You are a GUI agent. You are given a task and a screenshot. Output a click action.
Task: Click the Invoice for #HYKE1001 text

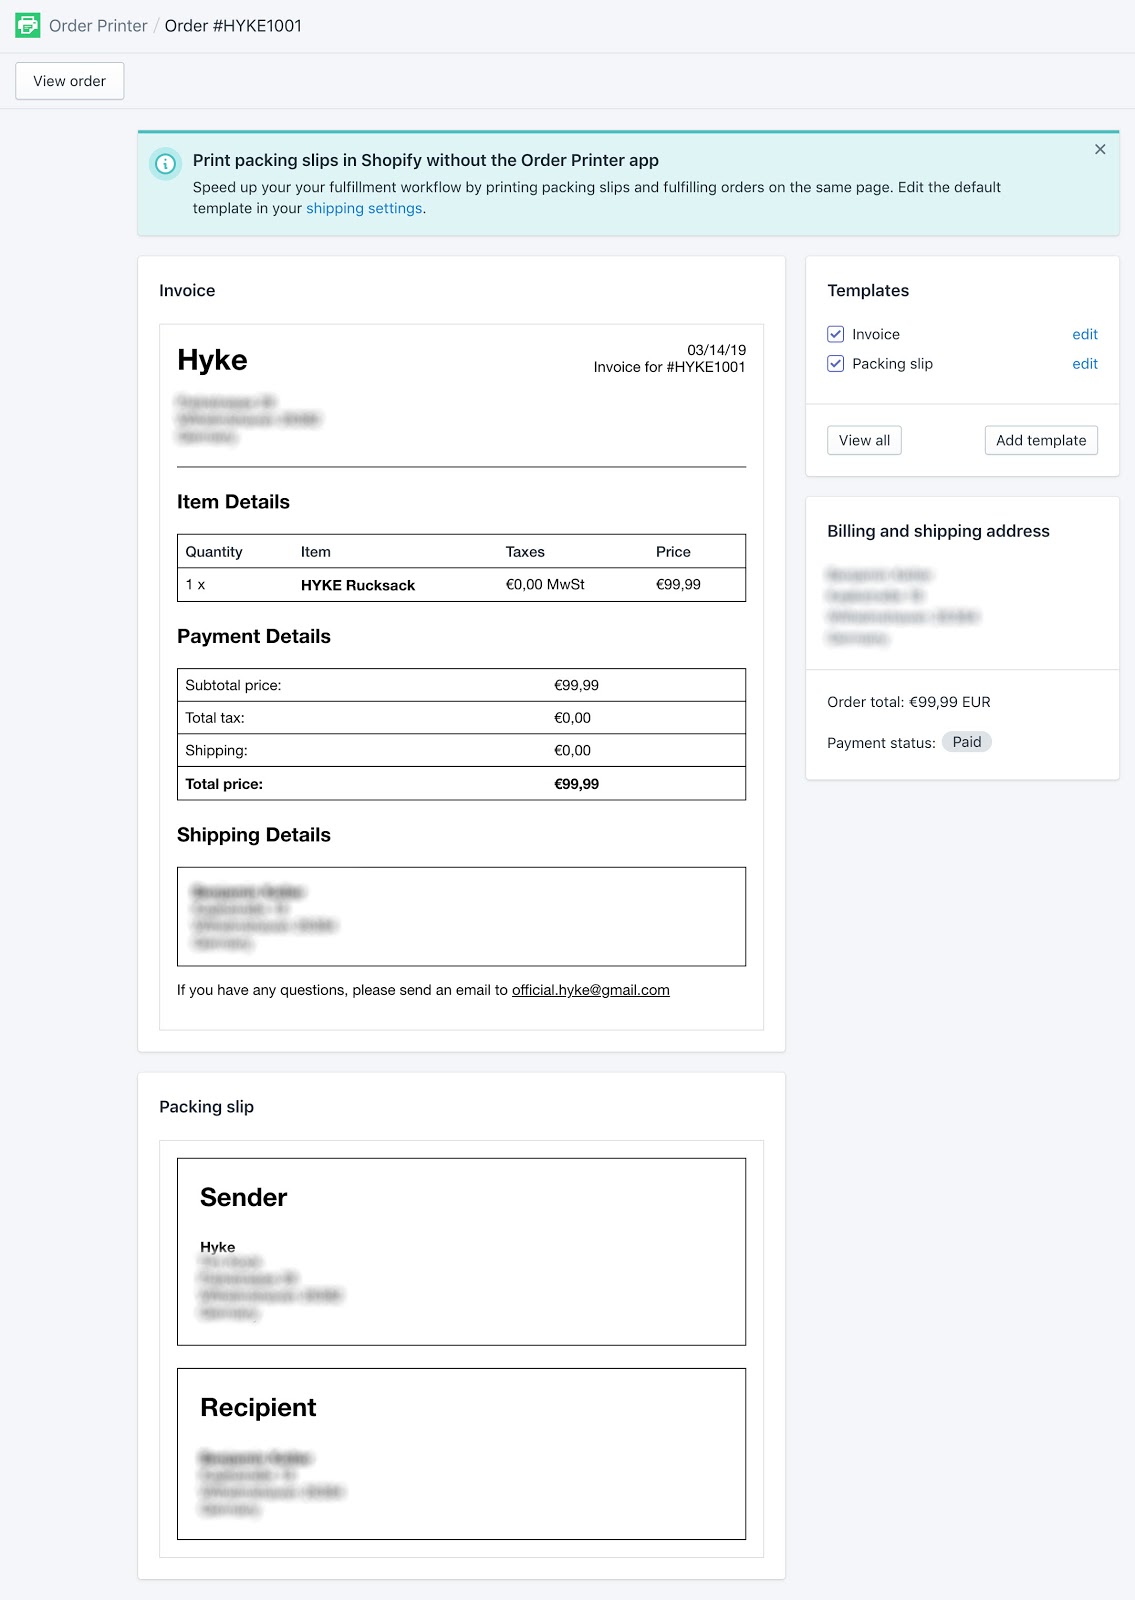pos(669,367)
